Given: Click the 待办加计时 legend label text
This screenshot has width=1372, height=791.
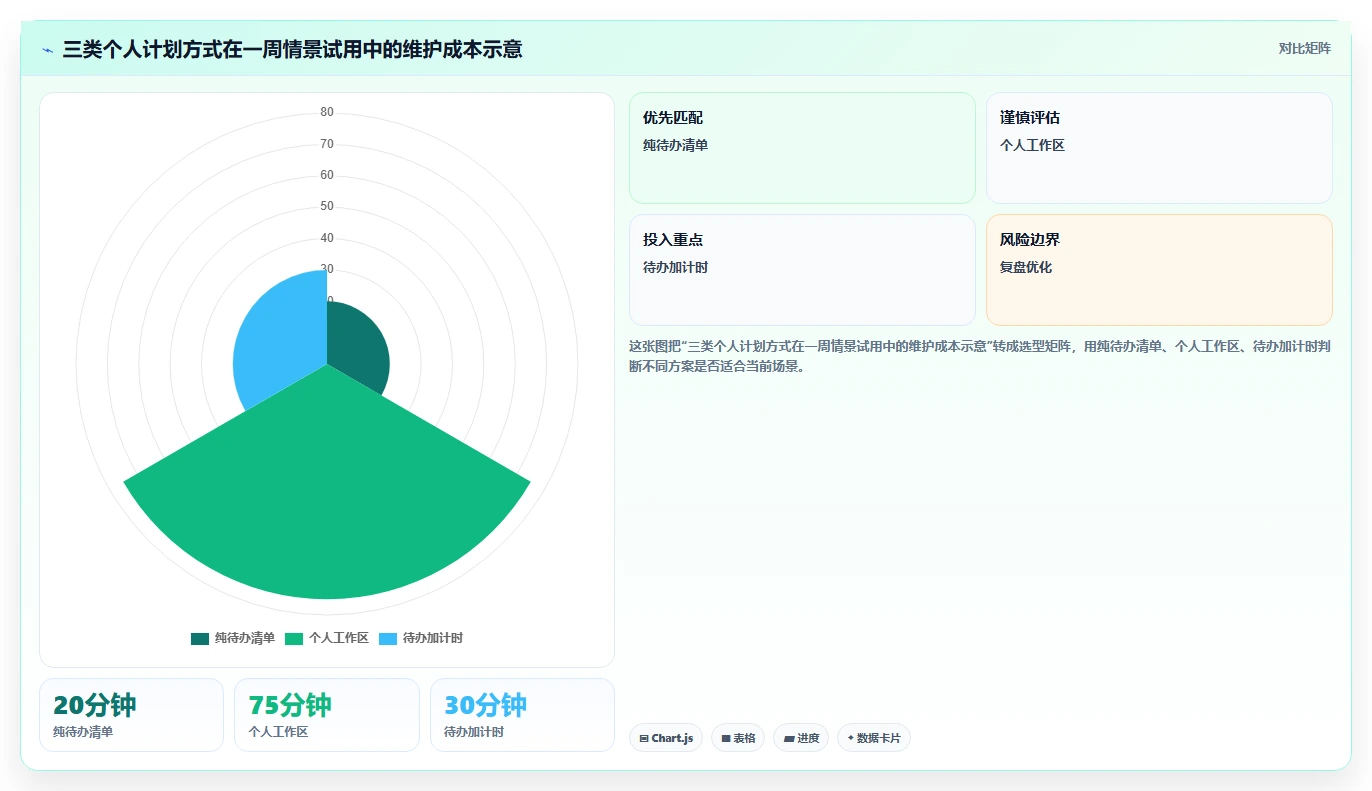Looking at the screenshot, I should [x=433, y=638].
